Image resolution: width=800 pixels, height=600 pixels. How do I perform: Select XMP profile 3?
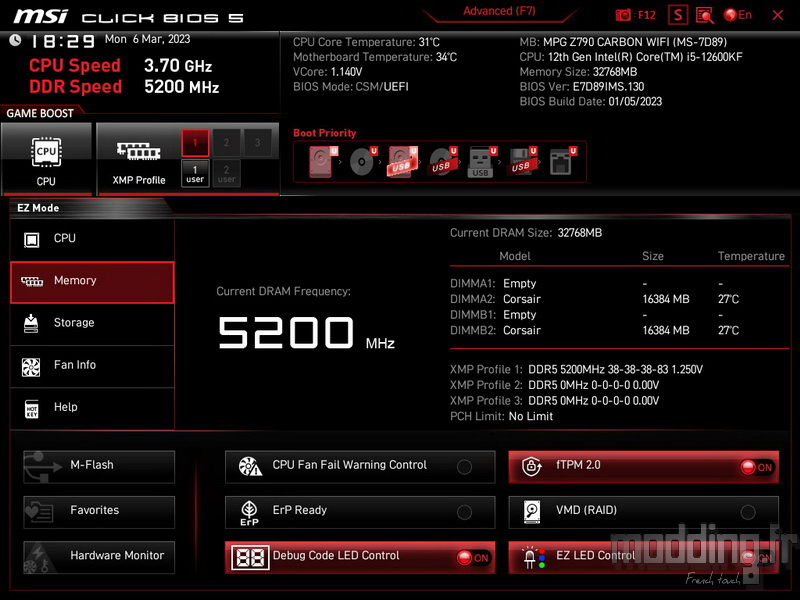click(x=257, y=142)
